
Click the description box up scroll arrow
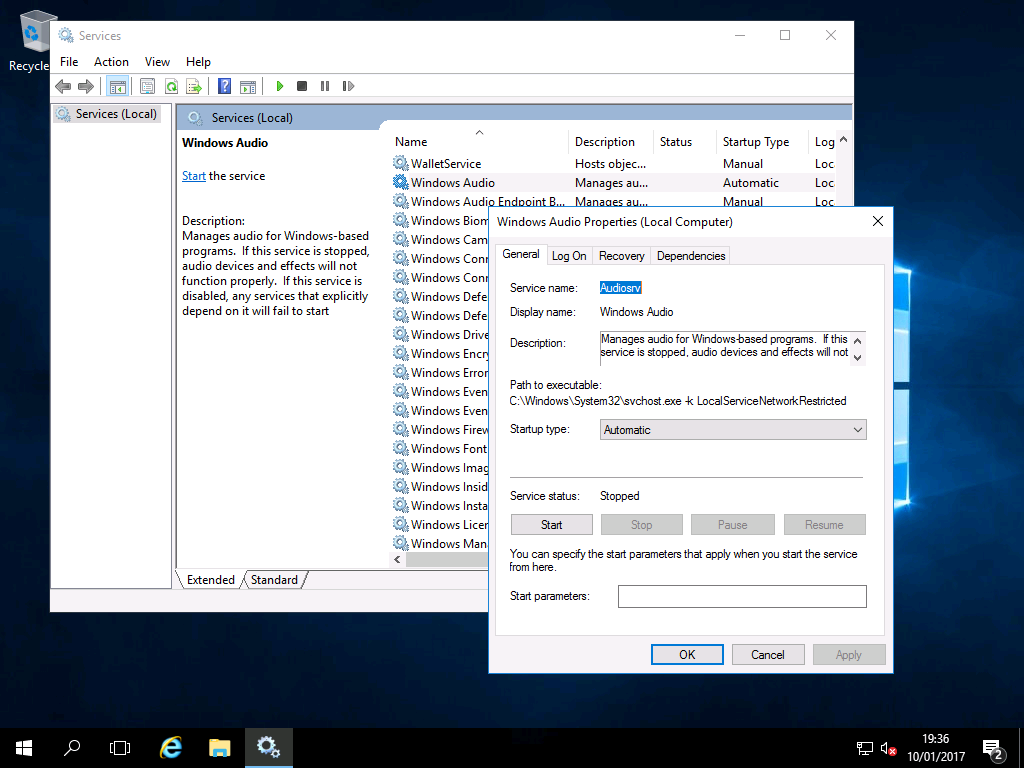pyautogui.click(x=858, y=341)
